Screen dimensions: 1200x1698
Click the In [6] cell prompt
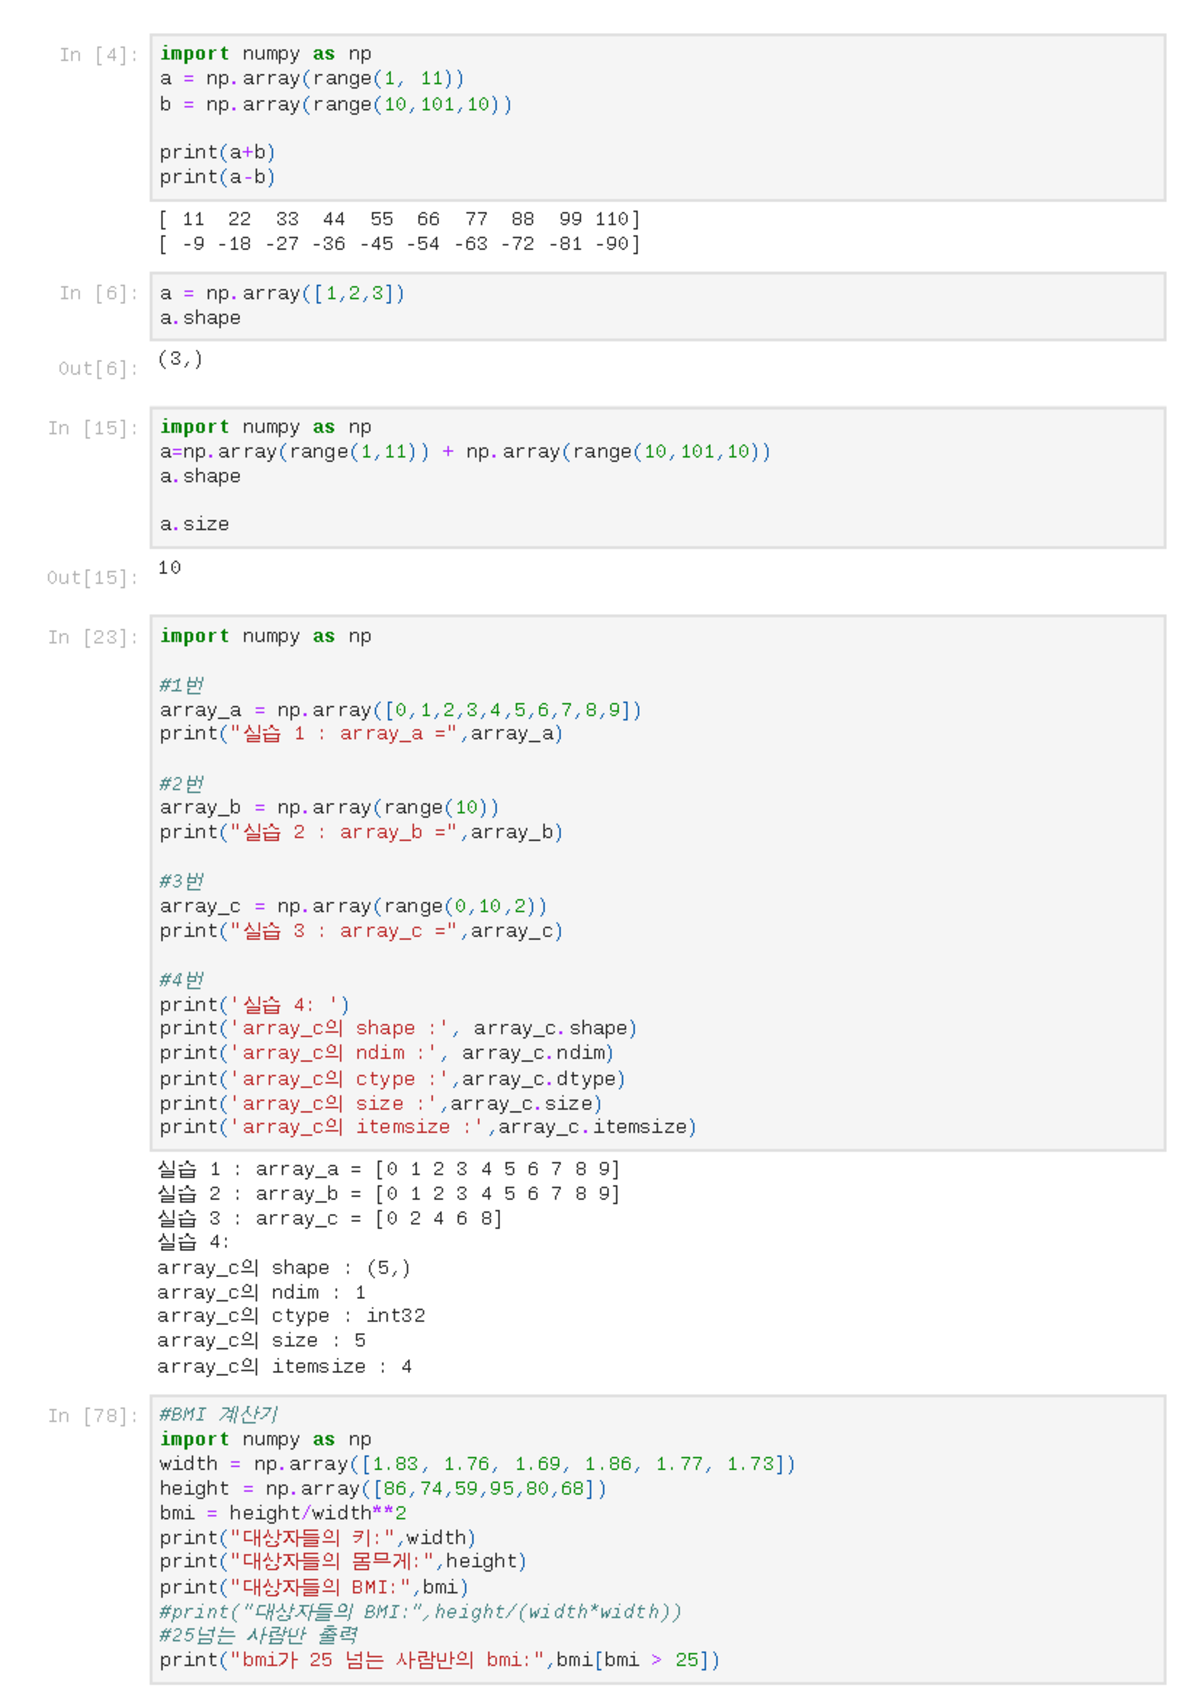[98, 293]
